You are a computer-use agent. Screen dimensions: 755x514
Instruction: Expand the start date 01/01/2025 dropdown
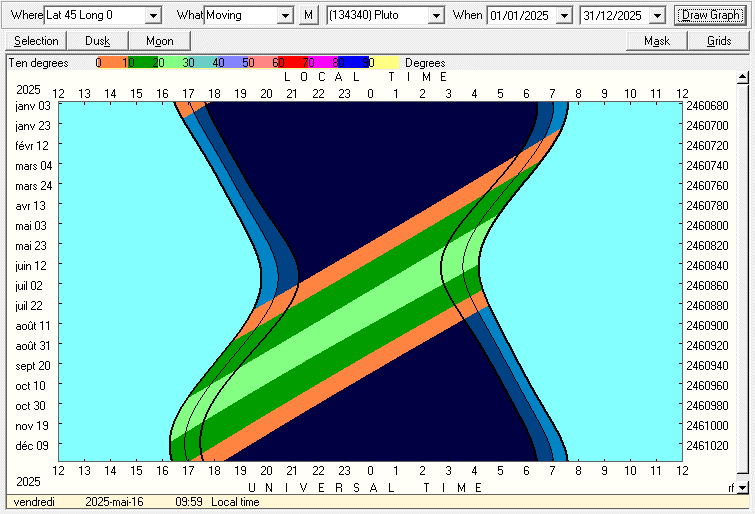(564, 15)
